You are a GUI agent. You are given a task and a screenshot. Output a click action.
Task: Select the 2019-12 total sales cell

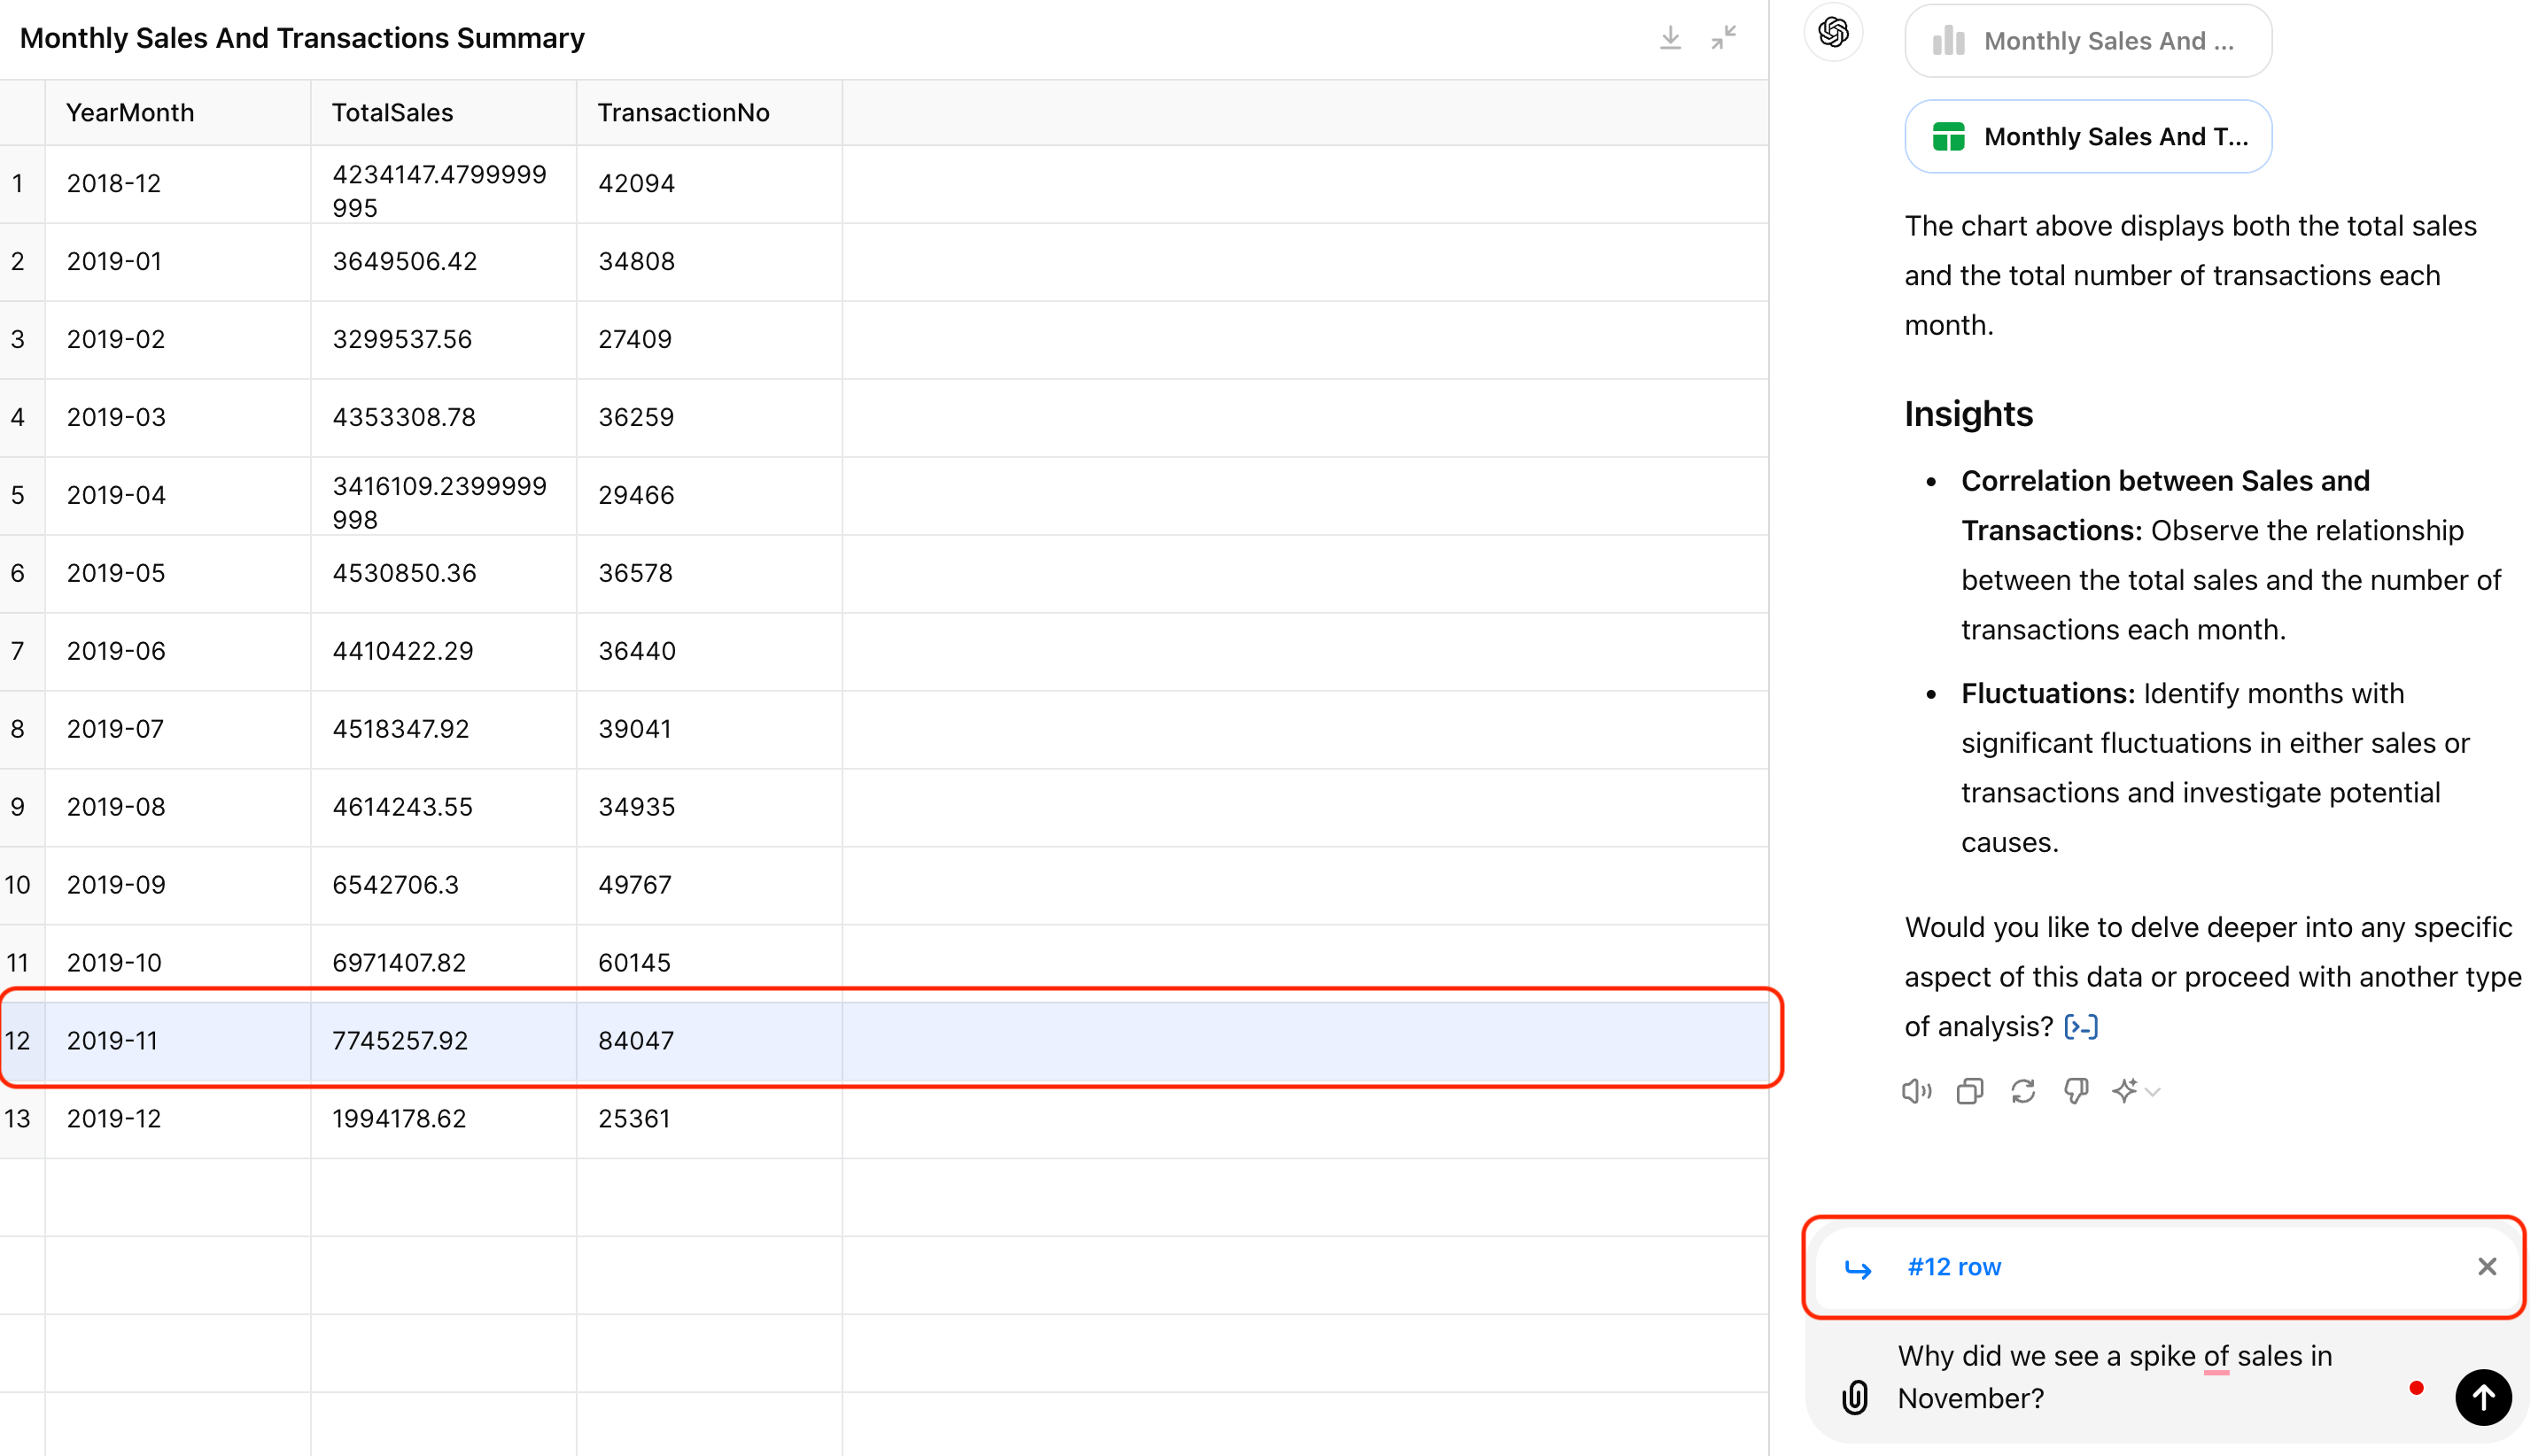(x=400, y=1119)
